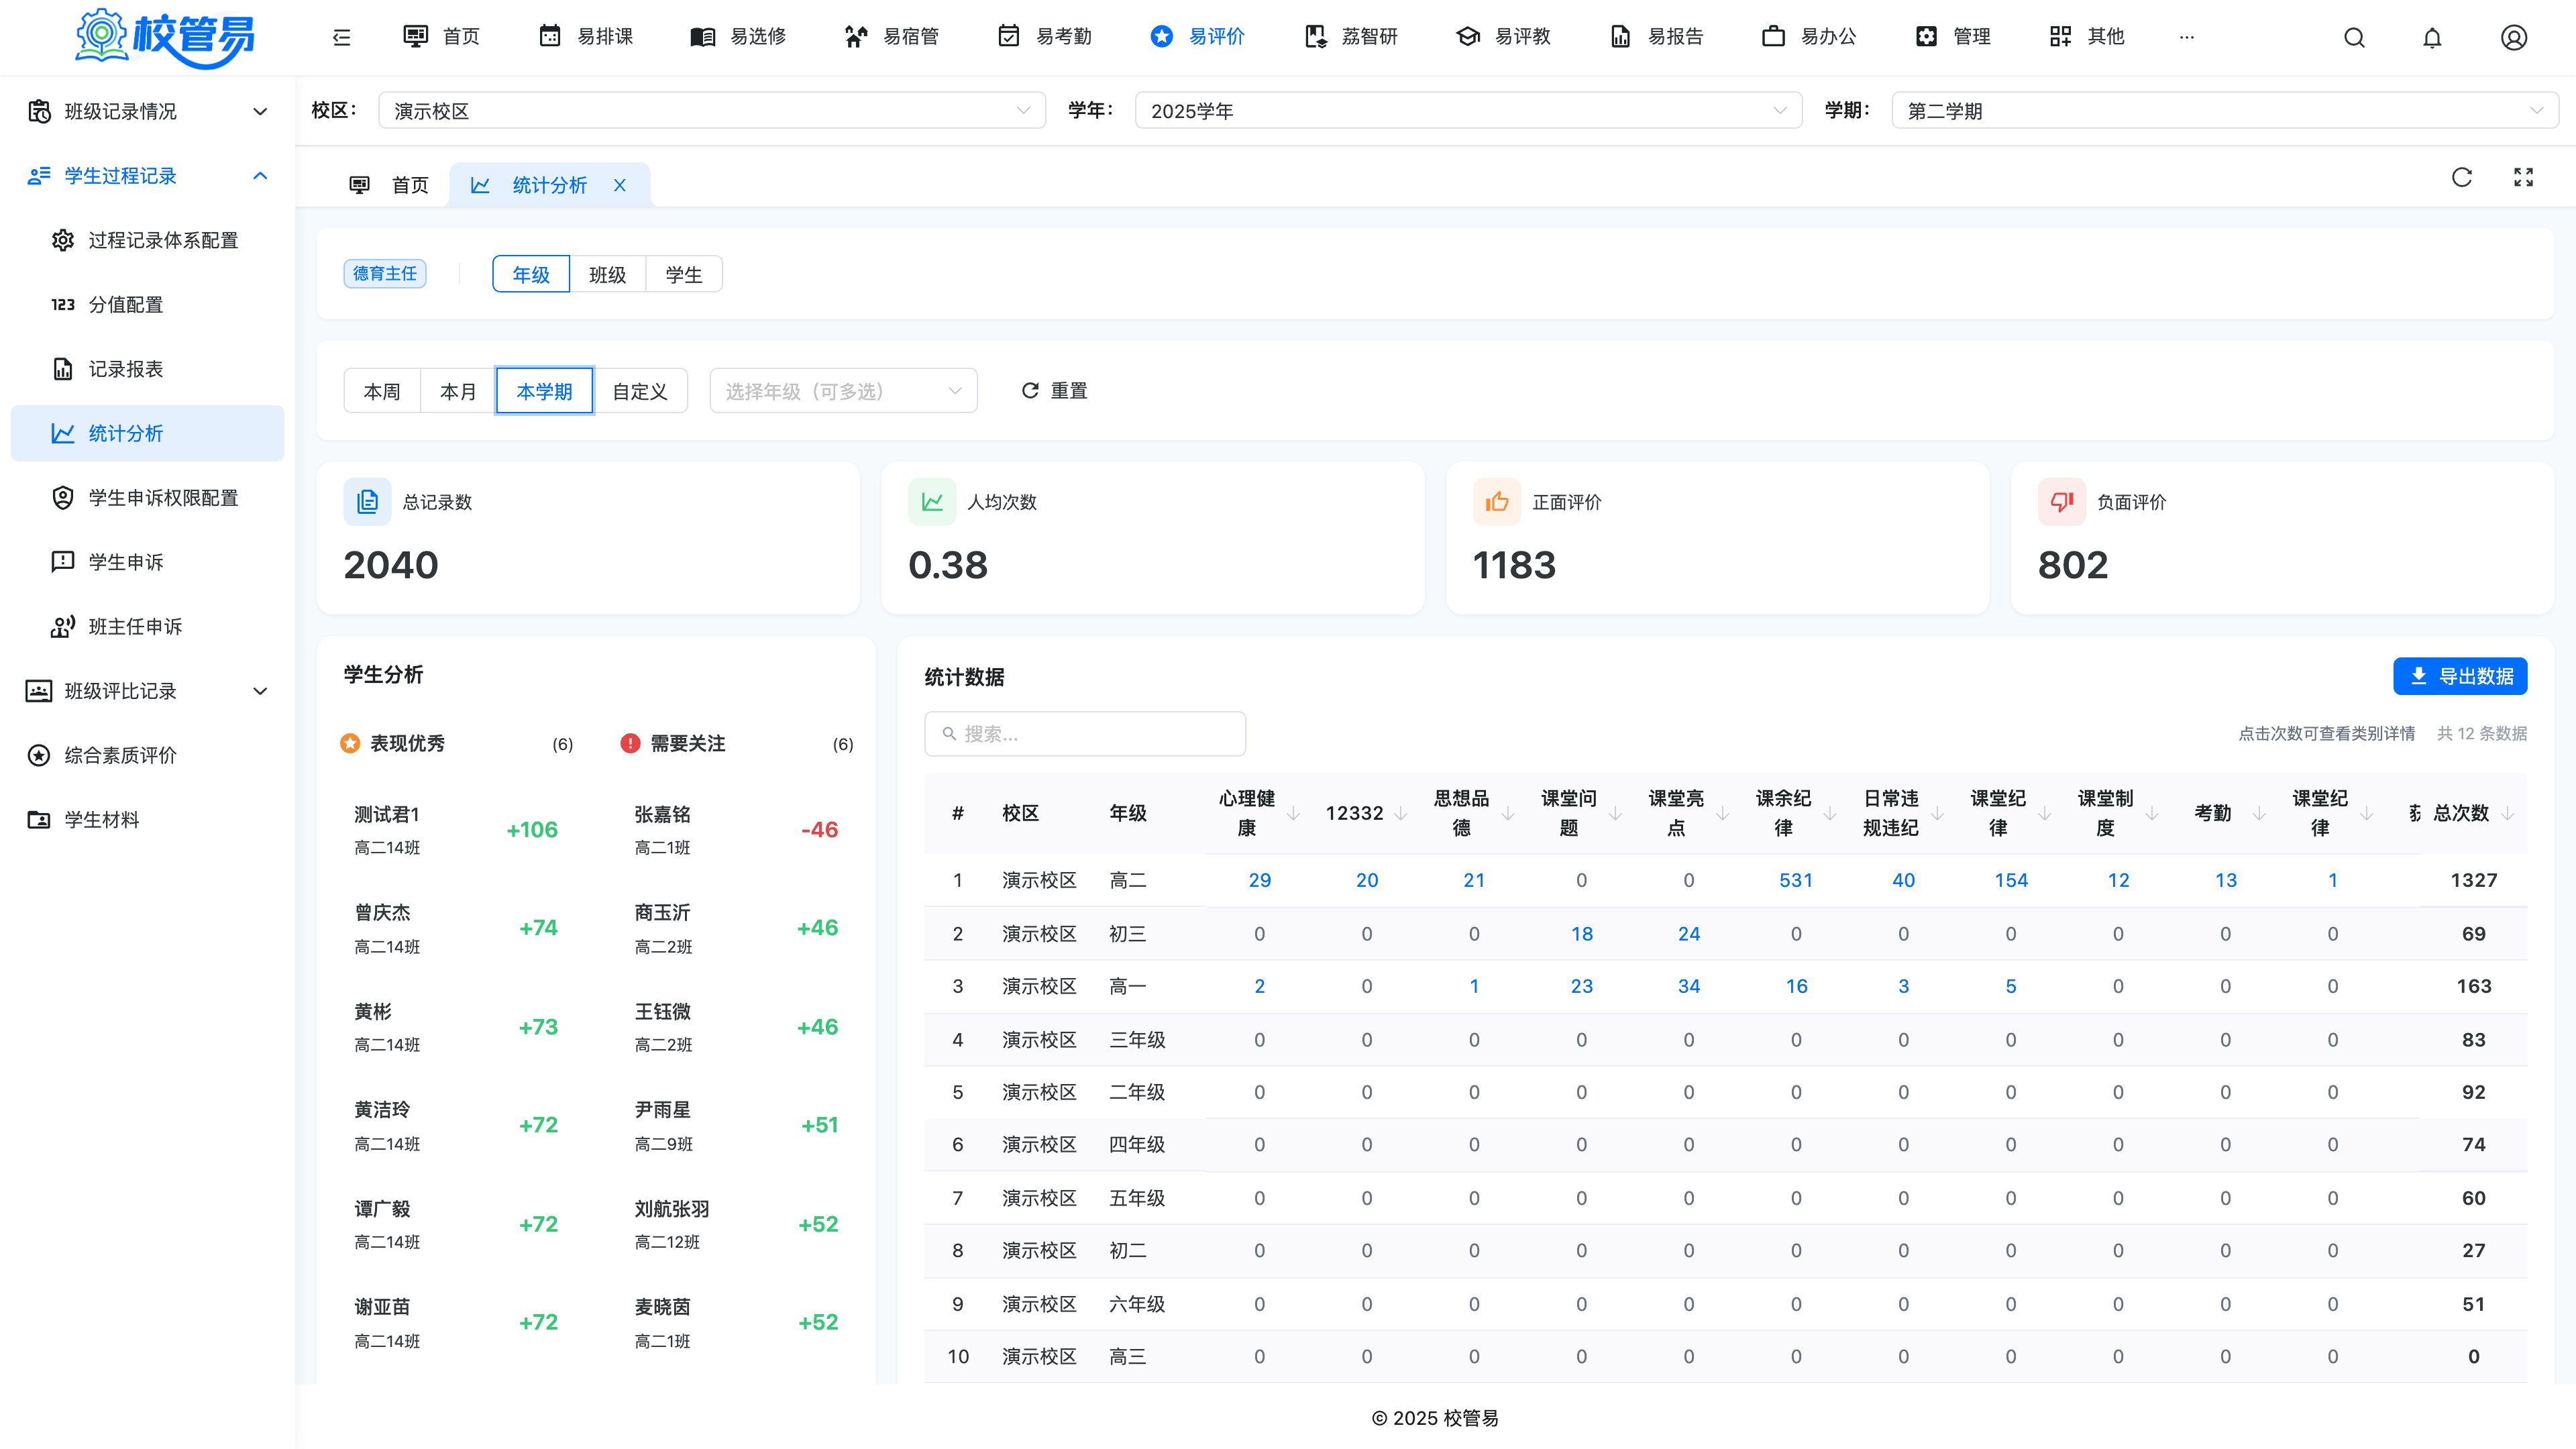Select student 张嘉铭 in 需要关注 list
The width and height of the screenshot is (2576, 1449).
[x=737, y=830]
